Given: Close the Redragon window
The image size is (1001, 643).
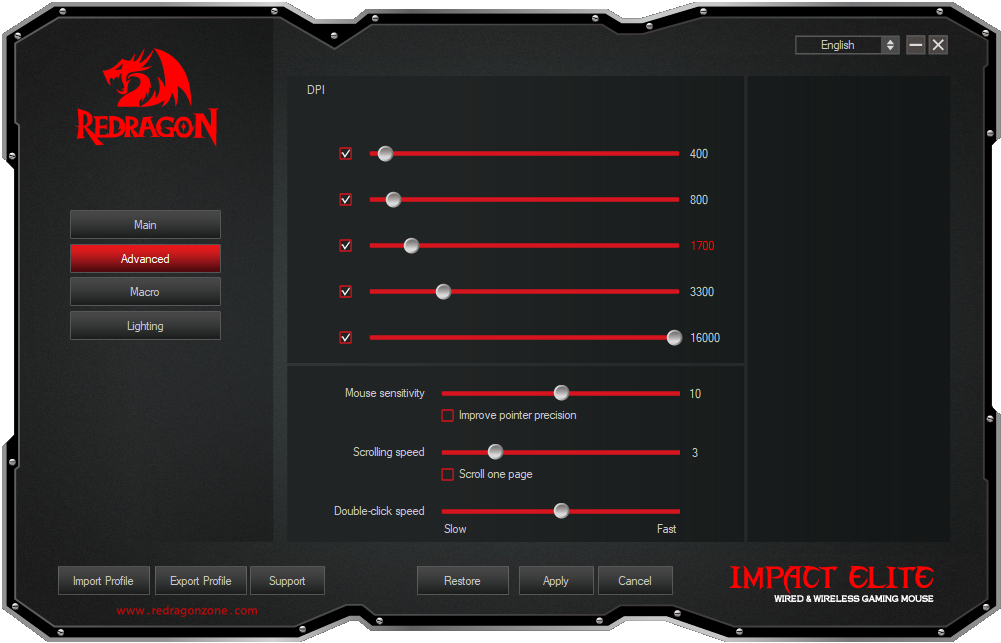Looking at the screenshot, I should (938, 45).
